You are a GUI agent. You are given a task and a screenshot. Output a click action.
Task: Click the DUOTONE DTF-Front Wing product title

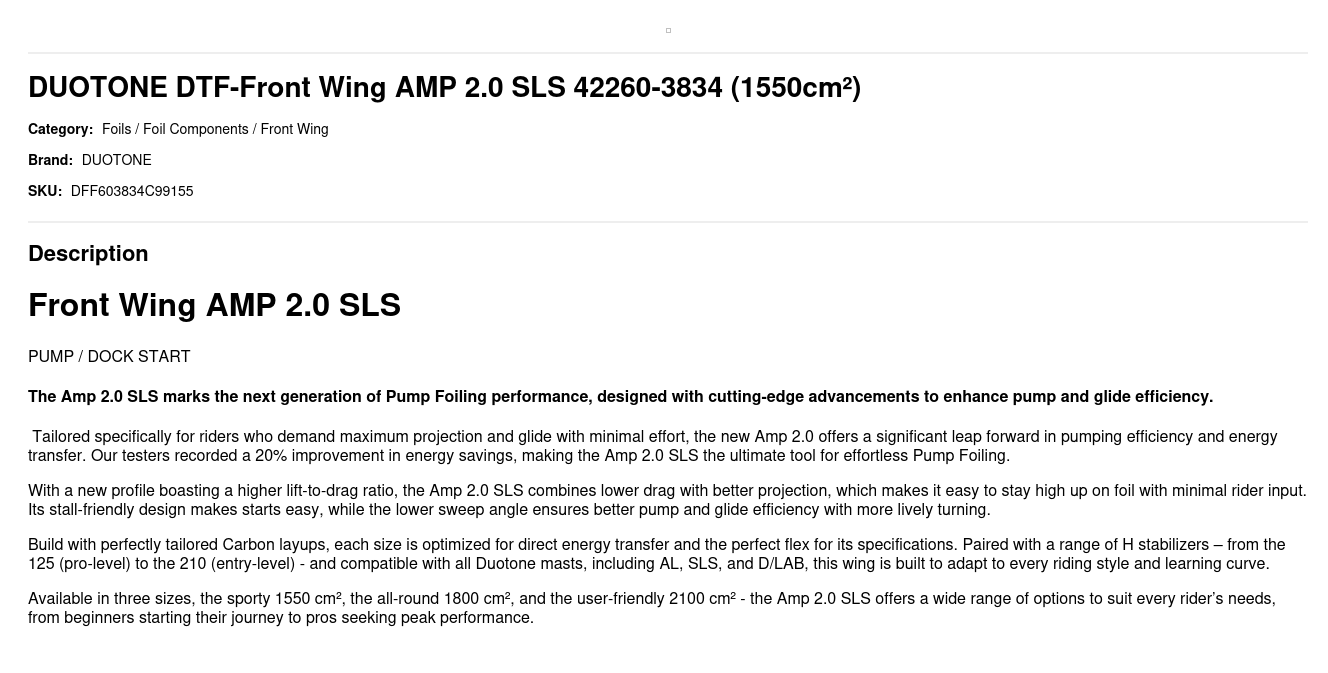[x=444, y=88]
